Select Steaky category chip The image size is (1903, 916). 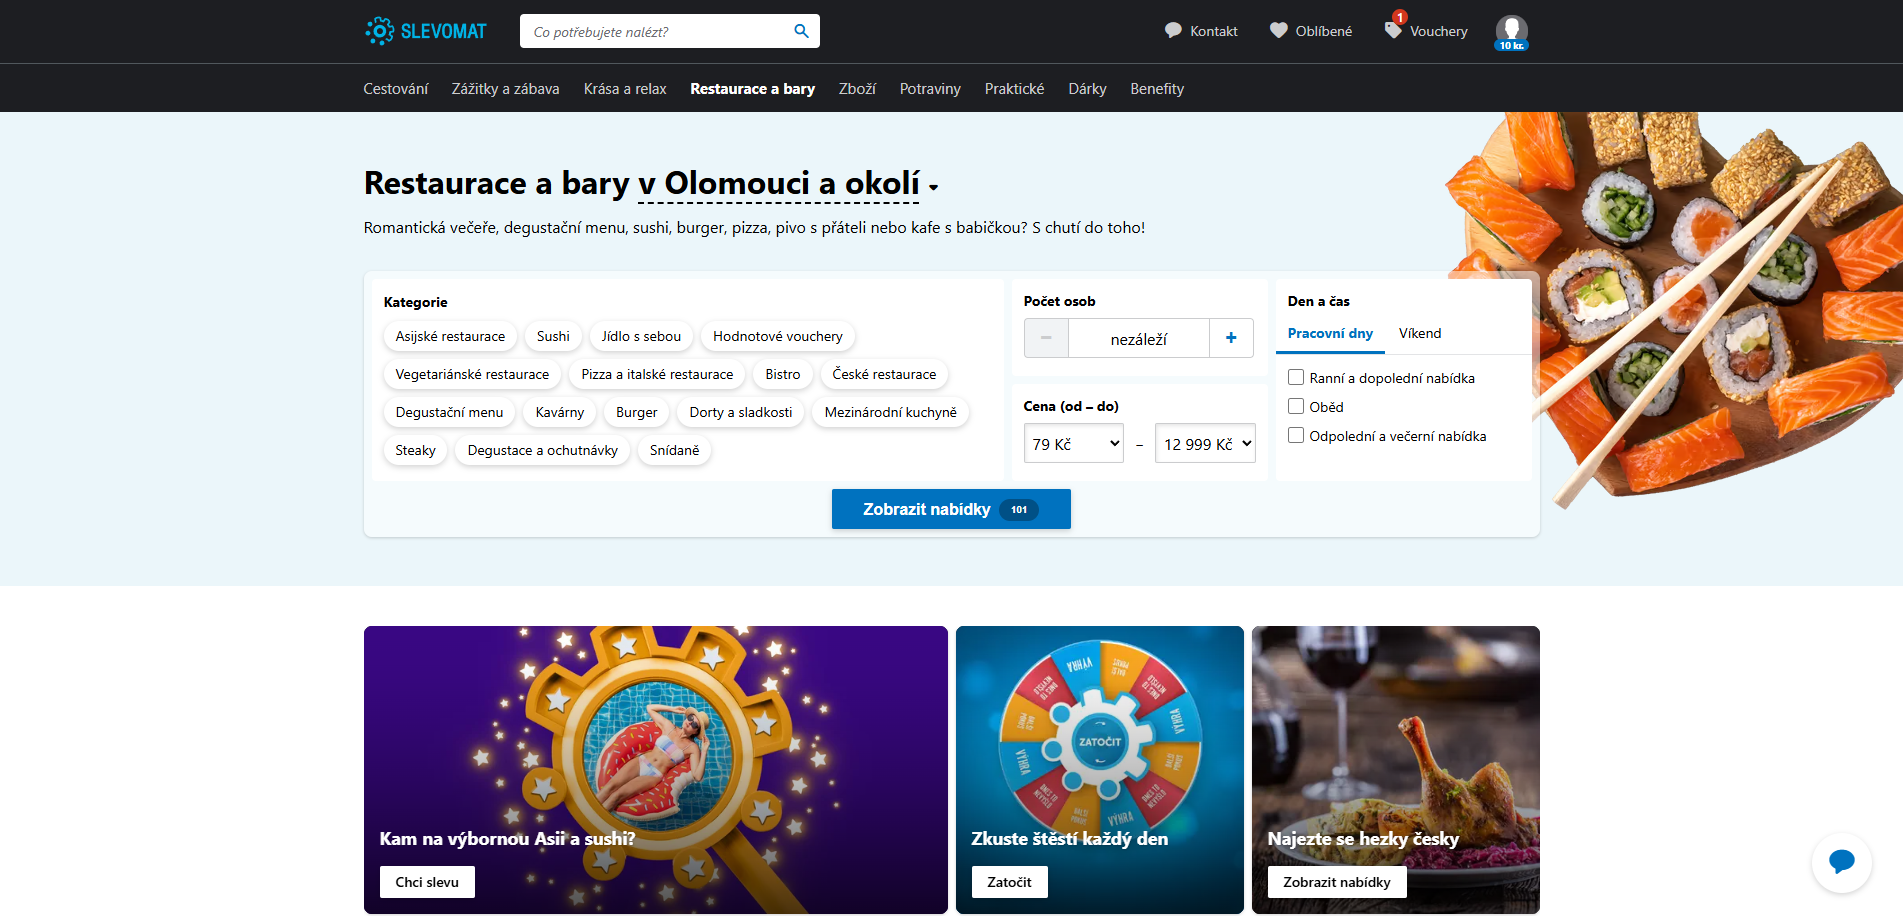[x=415, y=450]
